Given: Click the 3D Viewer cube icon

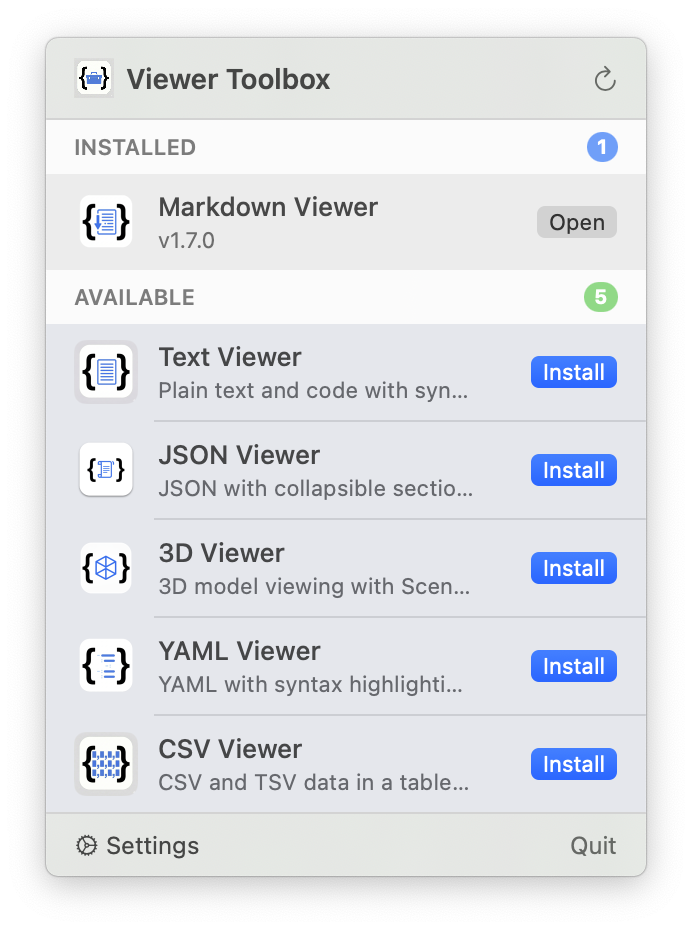Looking at the screenshot, I should tap(105, 567).
